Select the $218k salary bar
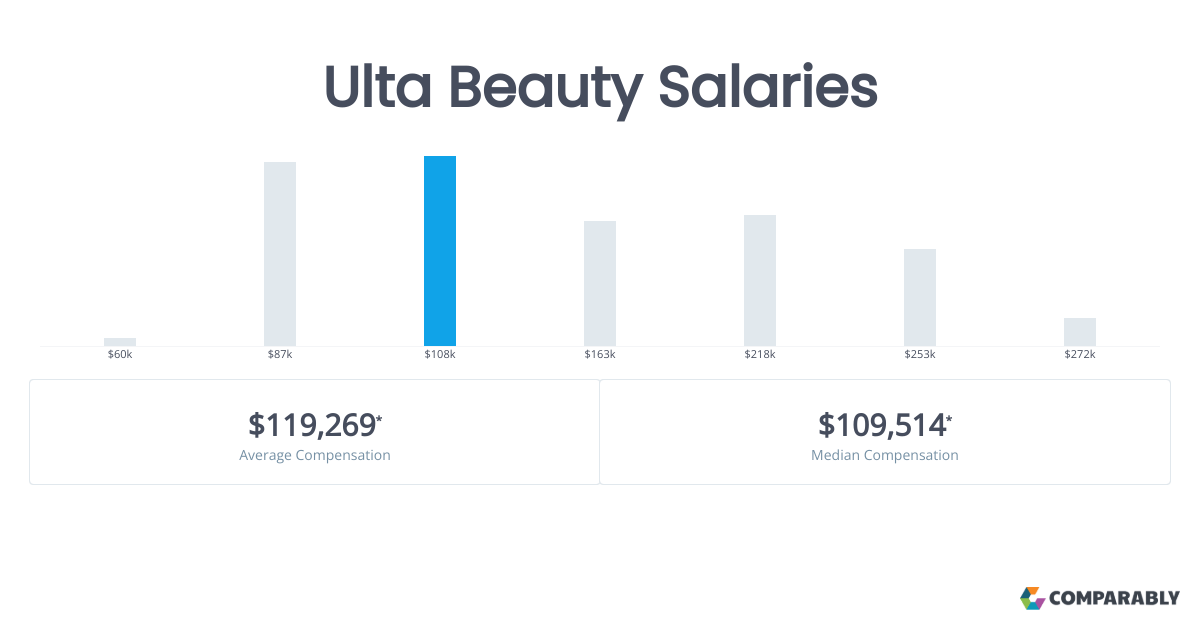This screenshot has height=630, width=1200. [x=760, y=280]
